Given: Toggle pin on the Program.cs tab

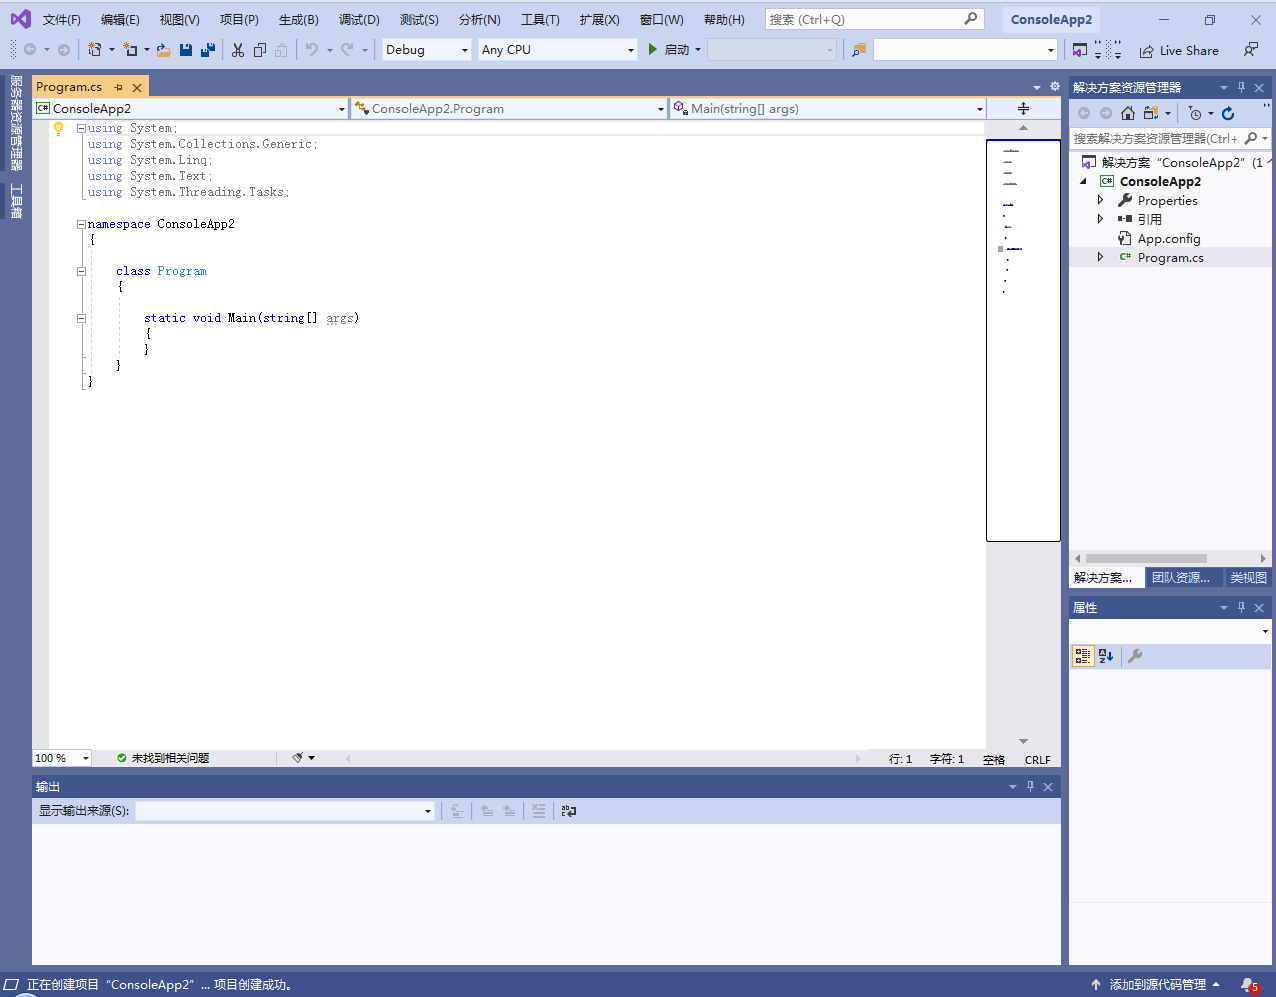Looking at the screenshot, I should (118, 87).
